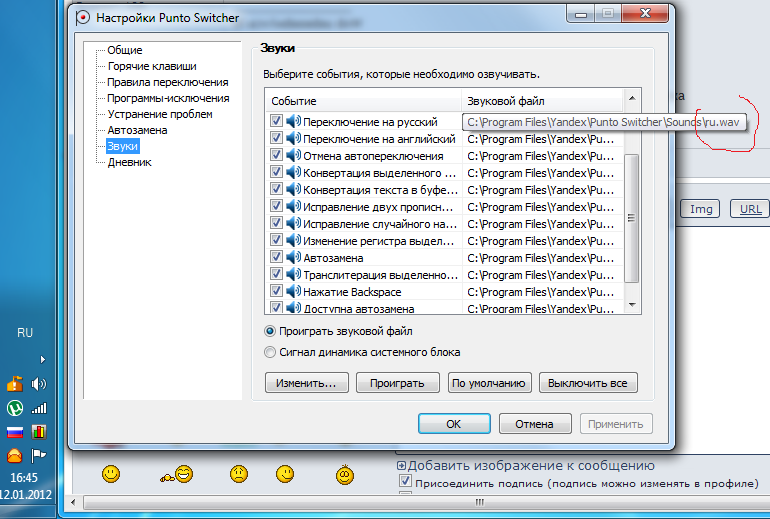Uncheck Переключение на английский event

pyautogui.click(x=276, y=138)
